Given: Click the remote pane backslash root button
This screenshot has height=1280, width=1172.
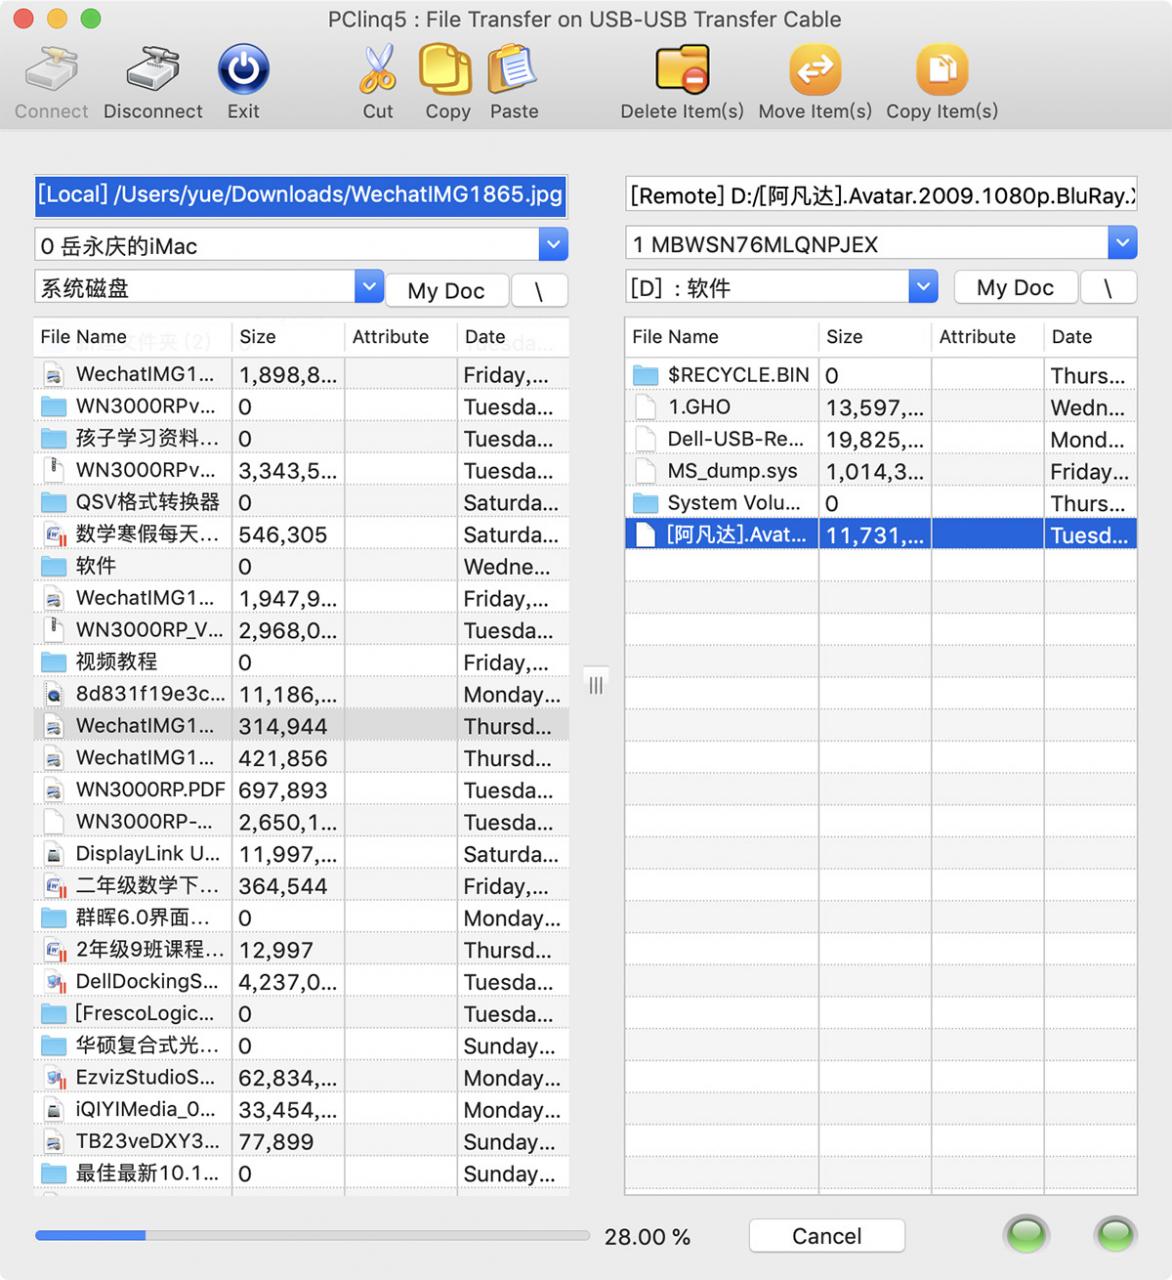Looking at the screenshot, I should 1108,288.
